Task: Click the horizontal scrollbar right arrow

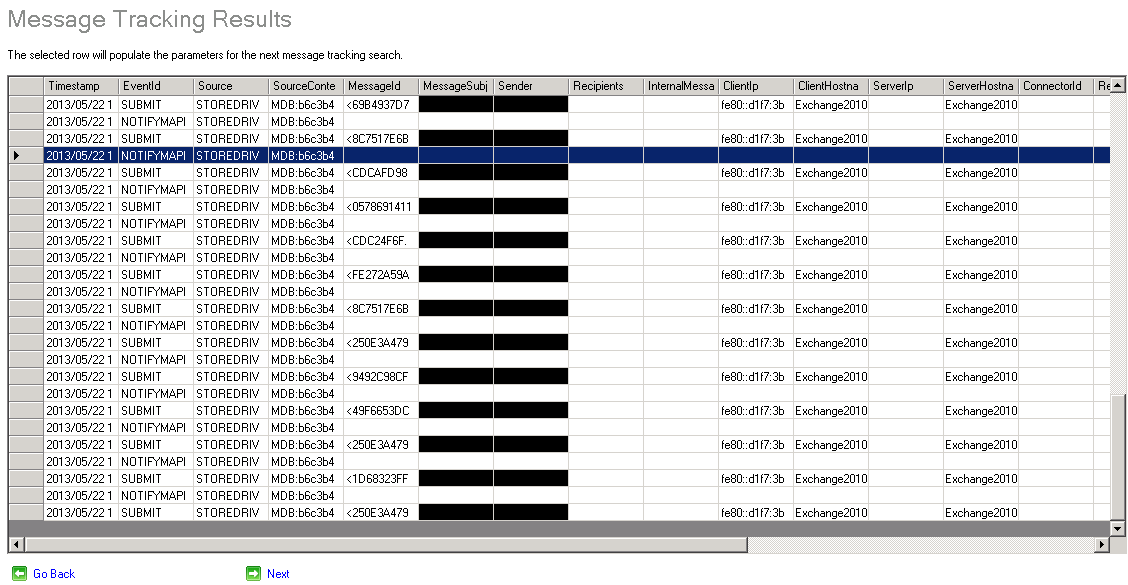Action: point(1102,545)
